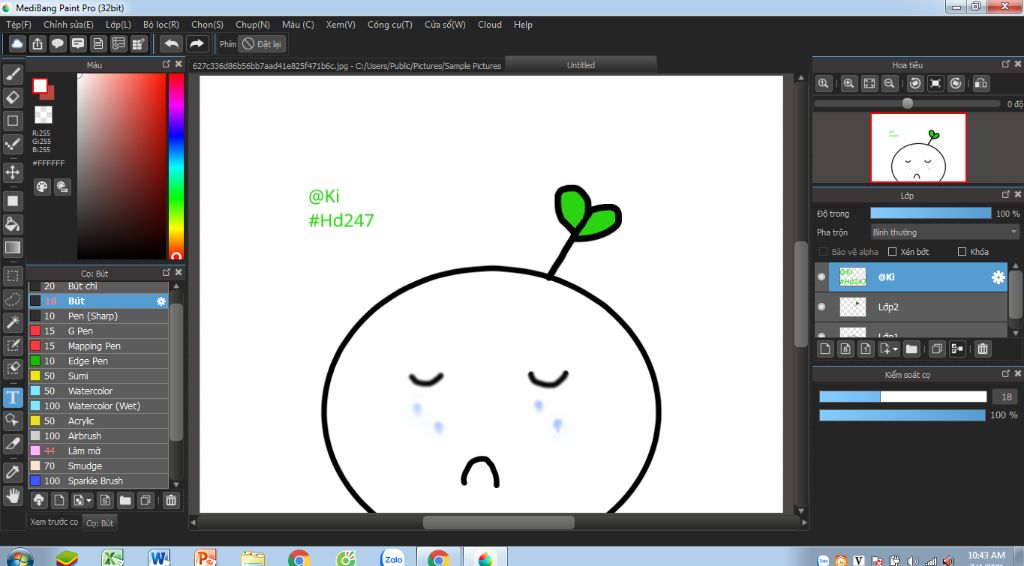Select the Move tool with four arrows
This screenshot has height=566, width=1024.
[x=12, y=172]
